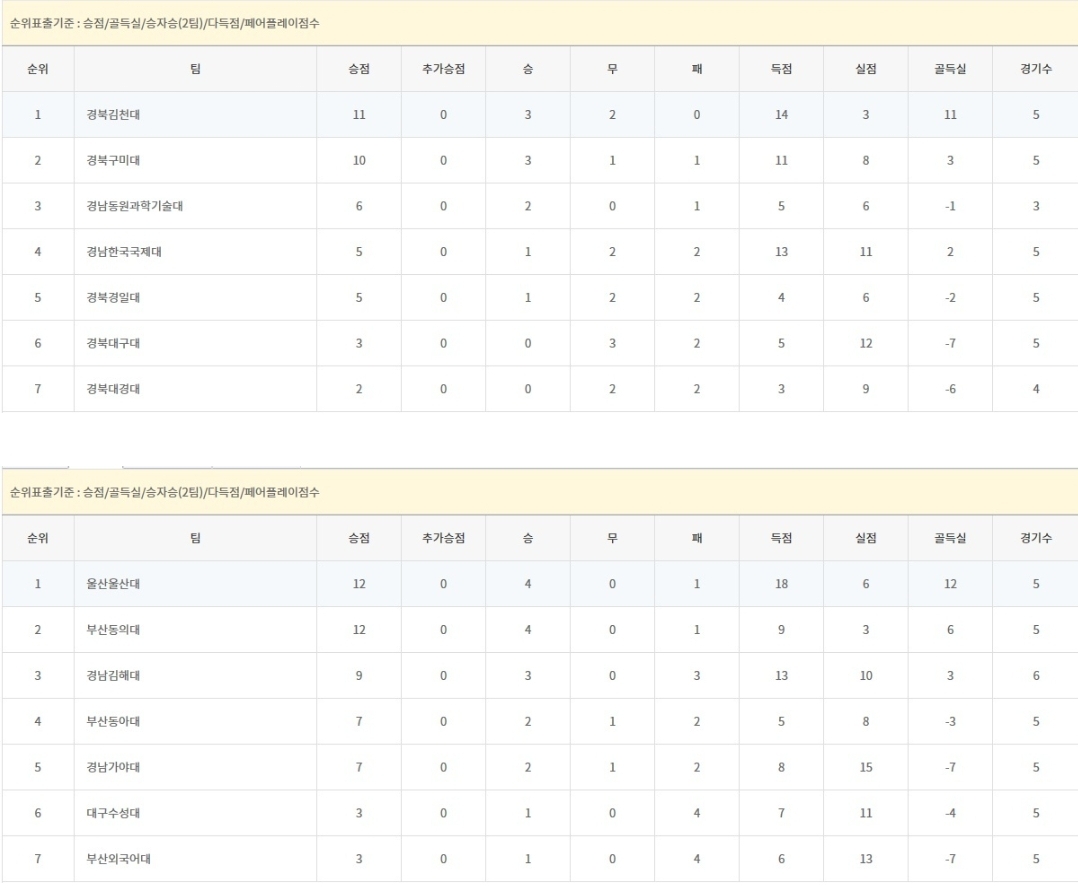Screen dimensions: 1078x890
Task: Click 실점 header in upper table
Action: point(866,69)
